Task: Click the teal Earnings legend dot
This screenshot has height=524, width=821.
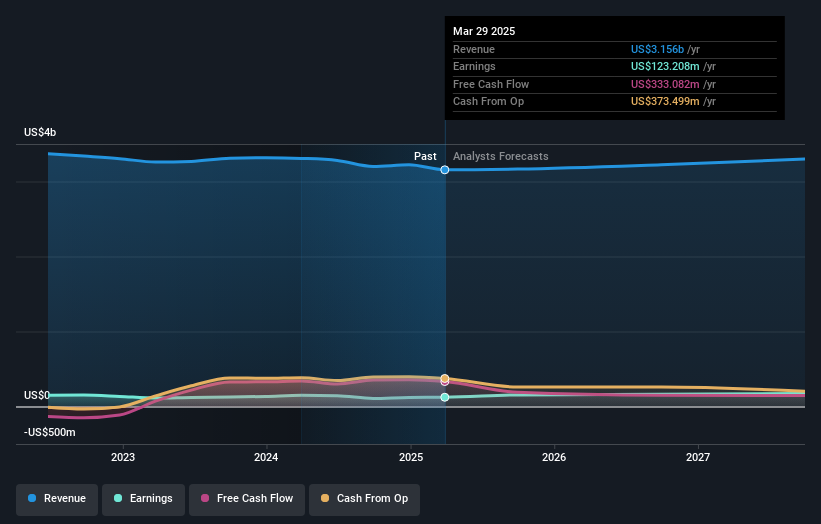Action: click(118, 498)
